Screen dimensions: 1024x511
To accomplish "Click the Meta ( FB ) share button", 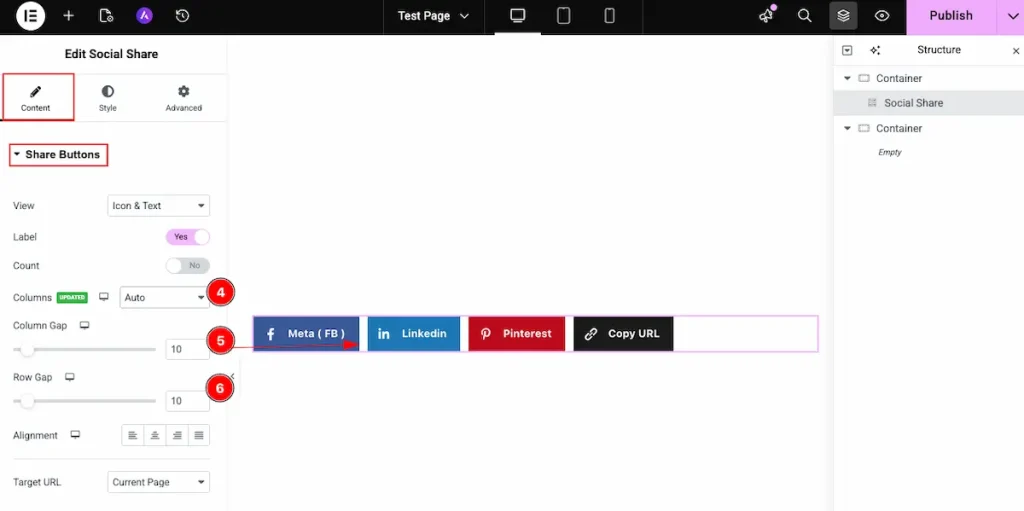I will click(x=306, y=334).
